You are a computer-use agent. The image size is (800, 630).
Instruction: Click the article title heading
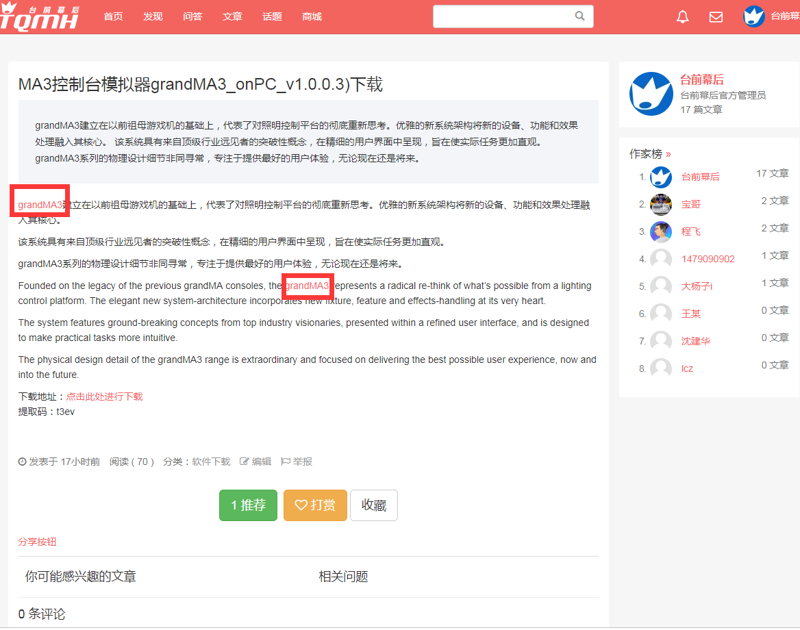pyautogui.click(x=201, y=84)
